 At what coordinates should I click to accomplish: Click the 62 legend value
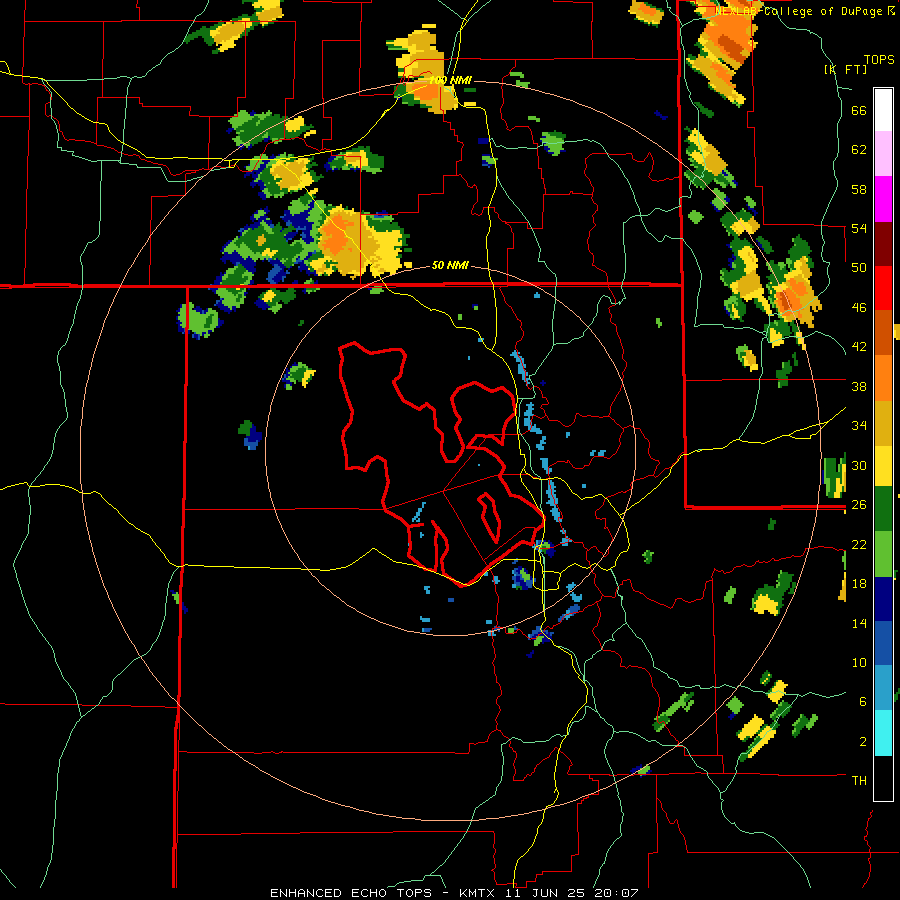click(859, 150)
